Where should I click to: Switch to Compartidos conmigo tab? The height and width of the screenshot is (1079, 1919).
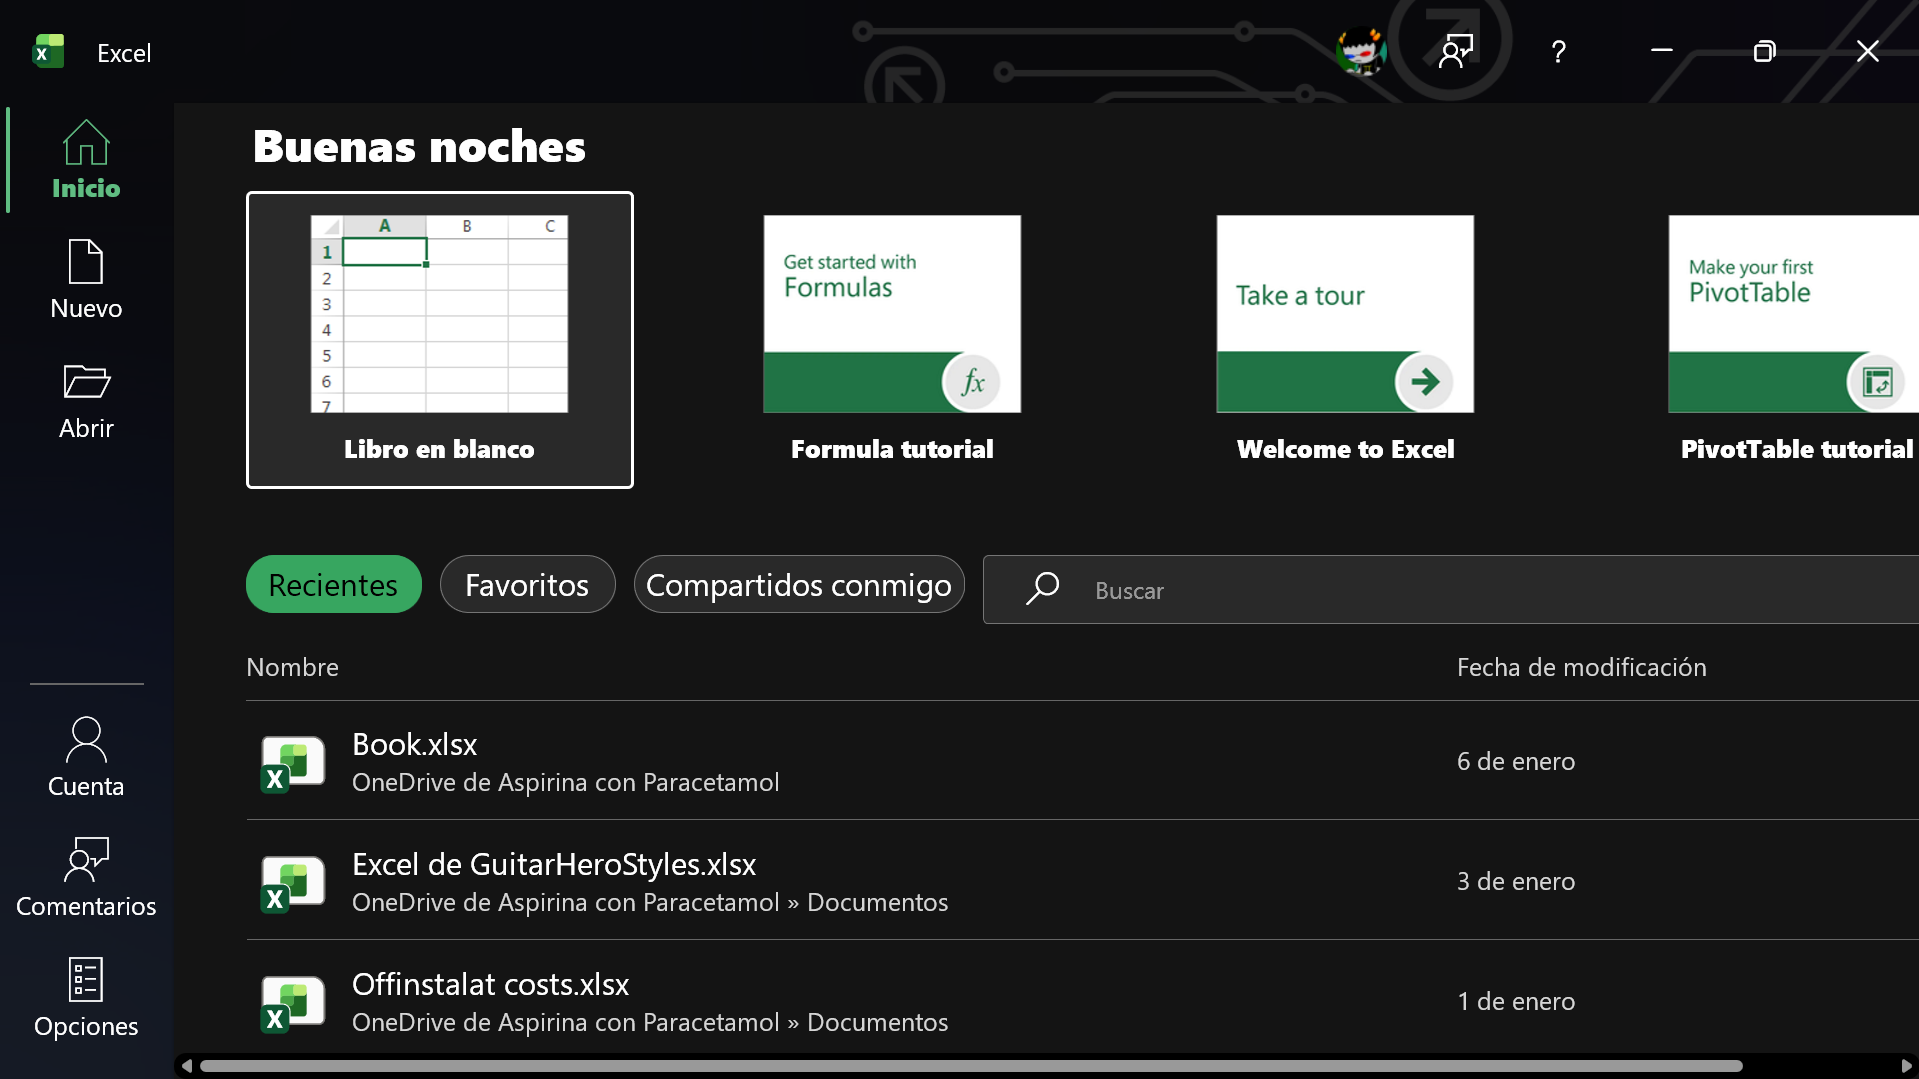[x=799, y=584]
